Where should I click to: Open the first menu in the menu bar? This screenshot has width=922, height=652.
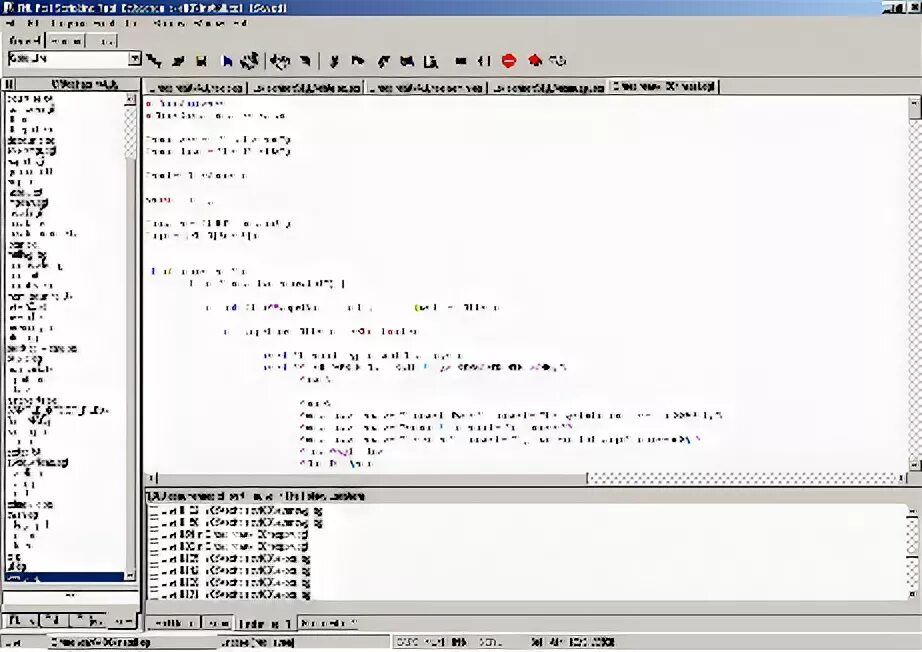(11, 24)
